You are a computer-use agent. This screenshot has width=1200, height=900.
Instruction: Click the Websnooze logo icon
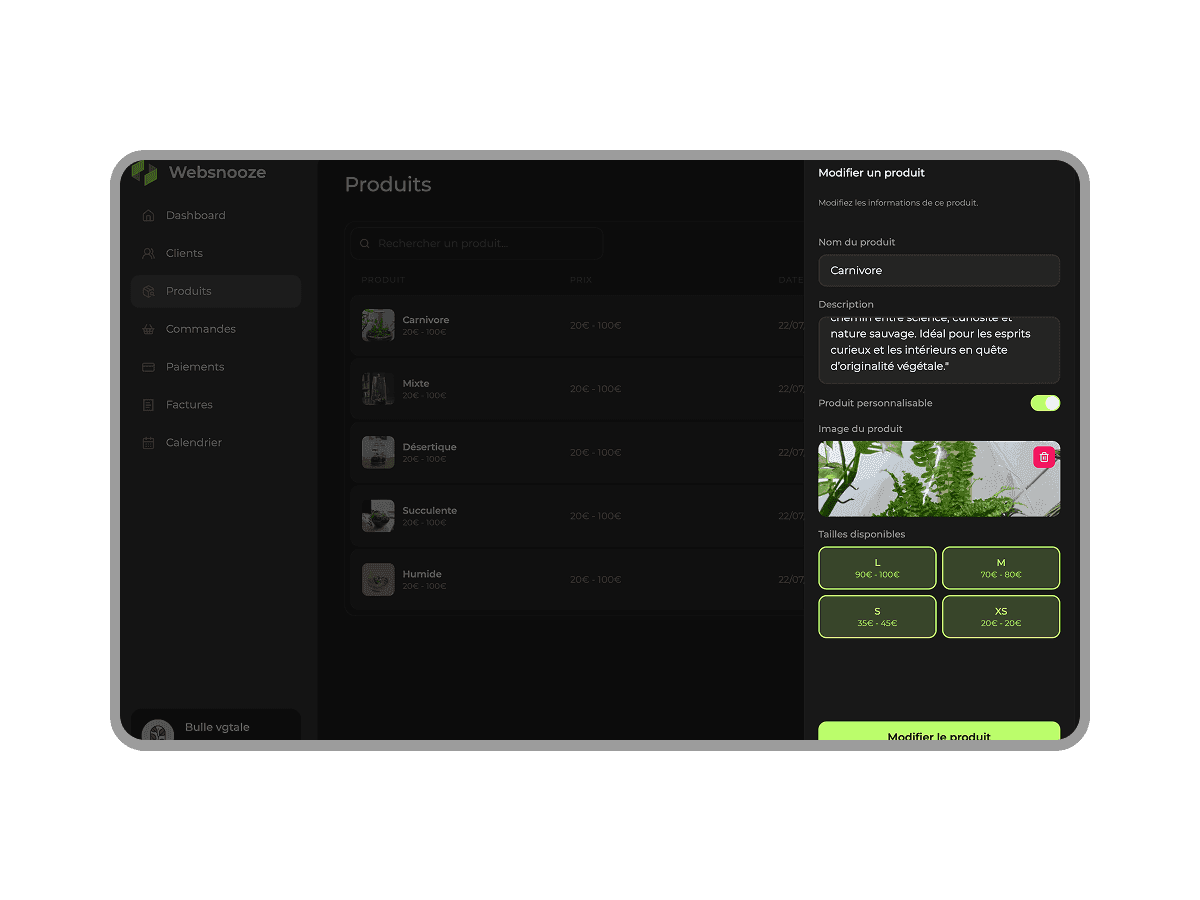point(145,173)
